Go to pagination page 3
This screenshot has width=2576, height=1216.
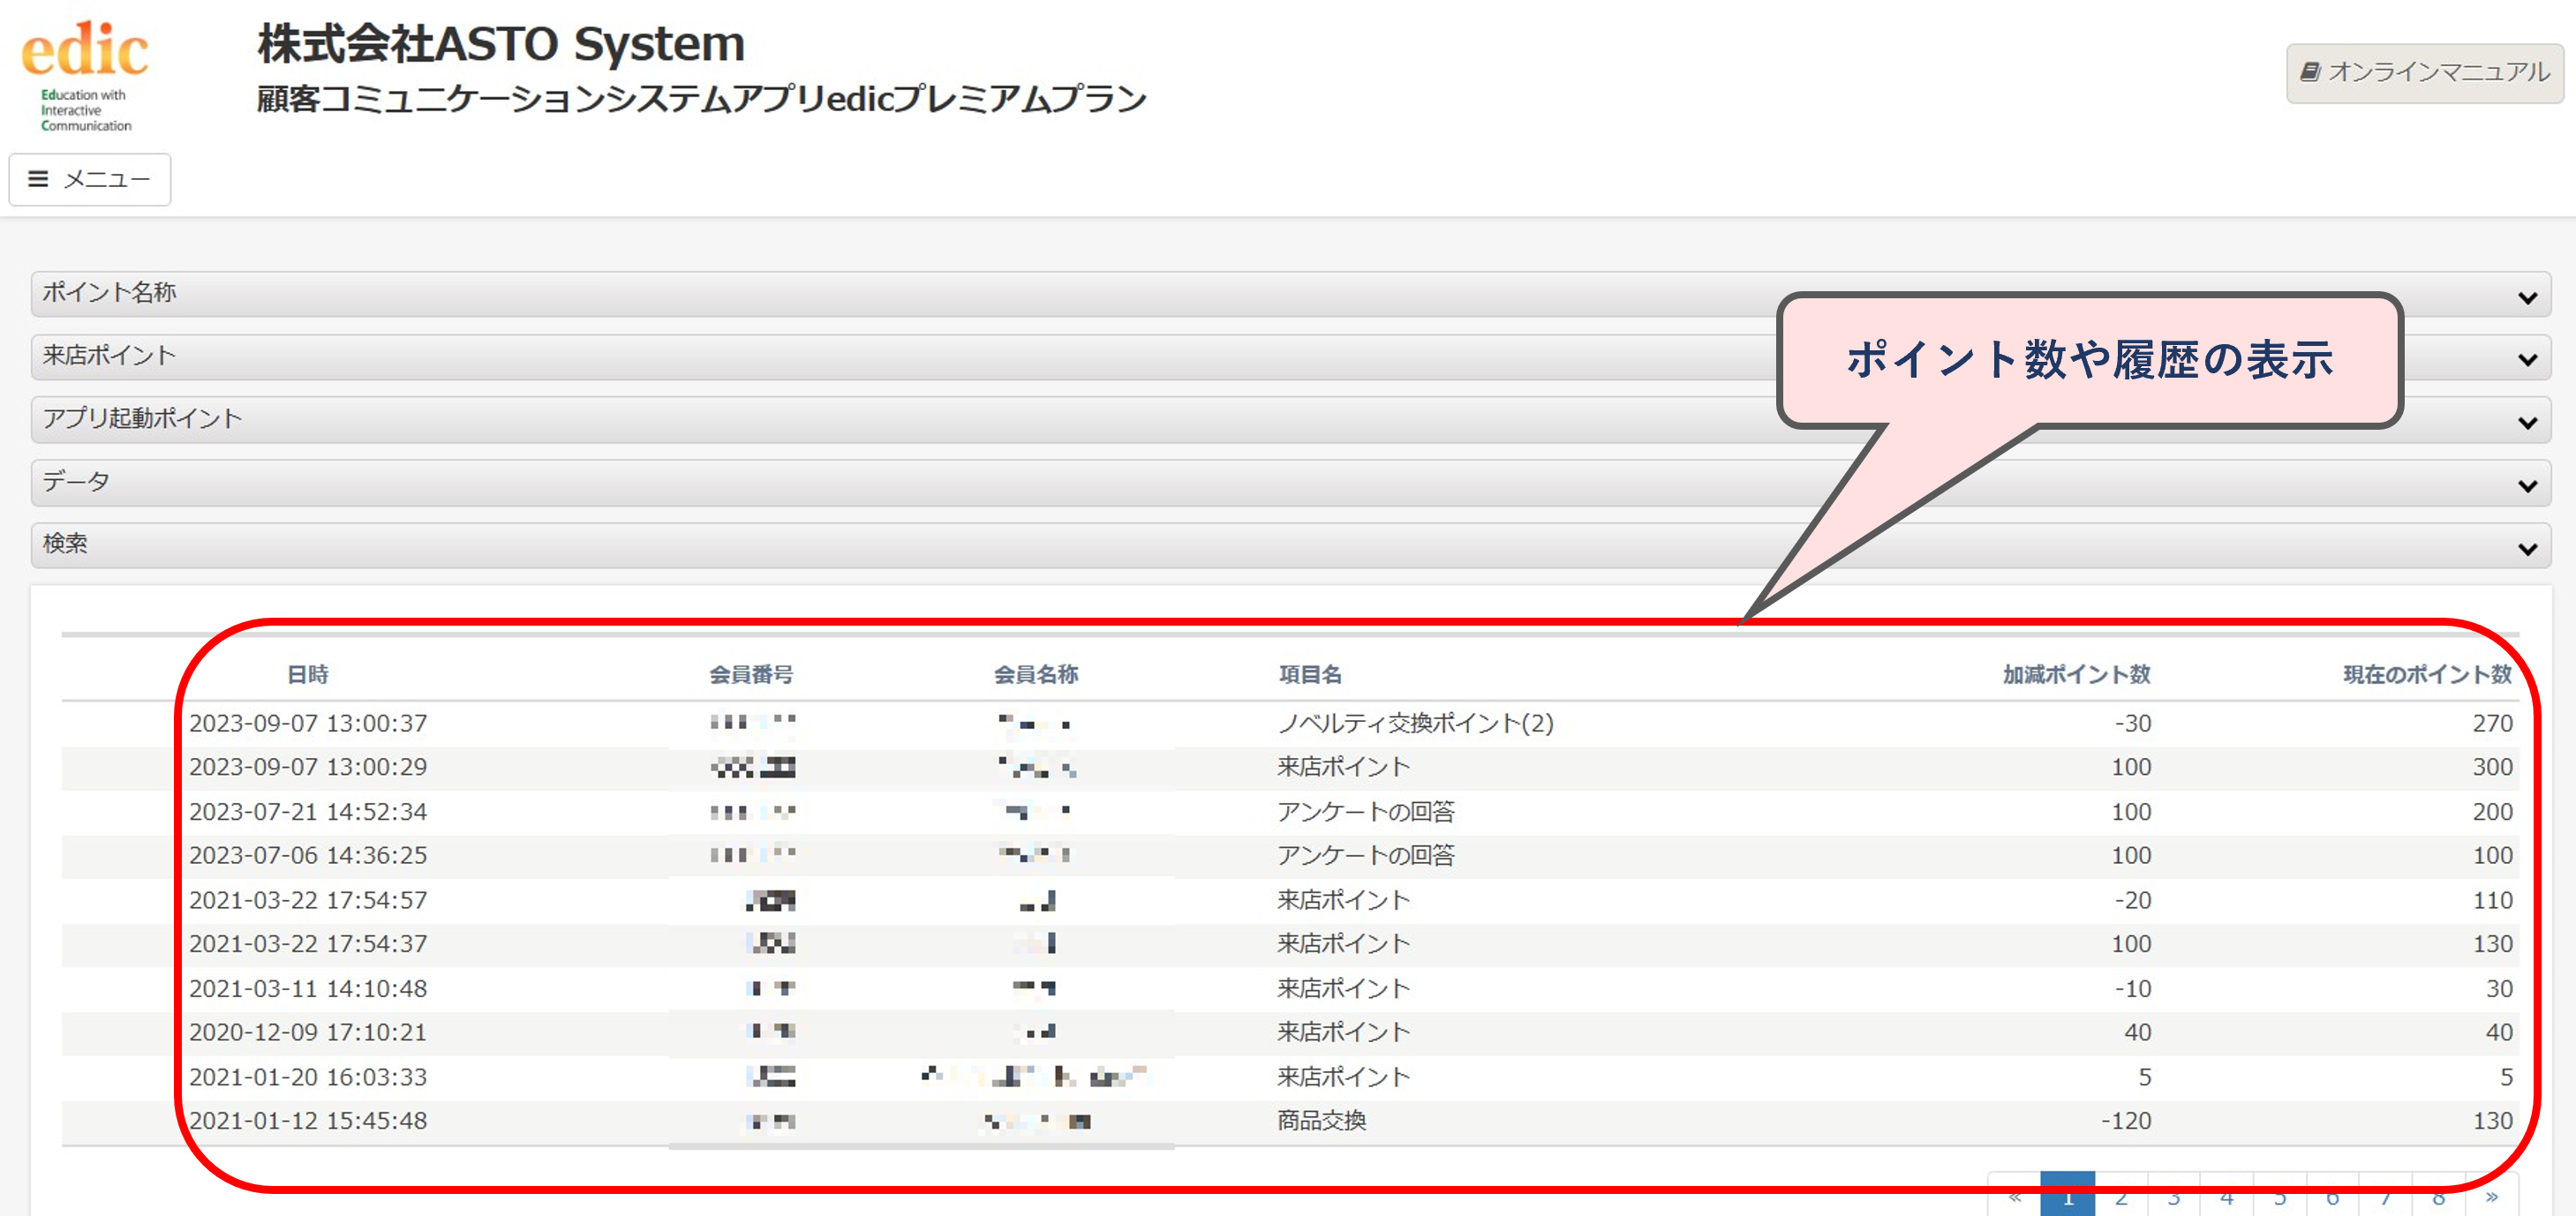[x=2173, y=1196]
